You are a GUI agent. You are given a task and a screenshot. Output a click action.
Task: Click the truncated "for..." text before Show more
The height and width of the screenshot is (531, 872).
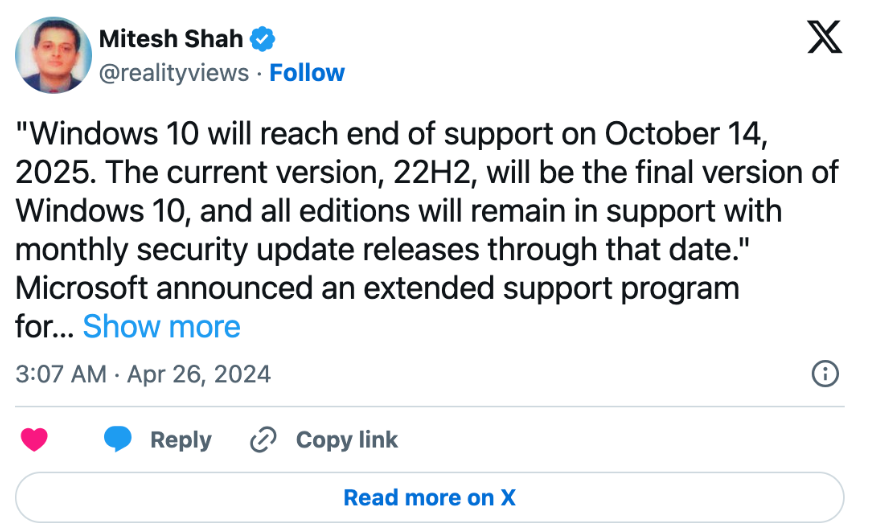(x=44, y=327)
